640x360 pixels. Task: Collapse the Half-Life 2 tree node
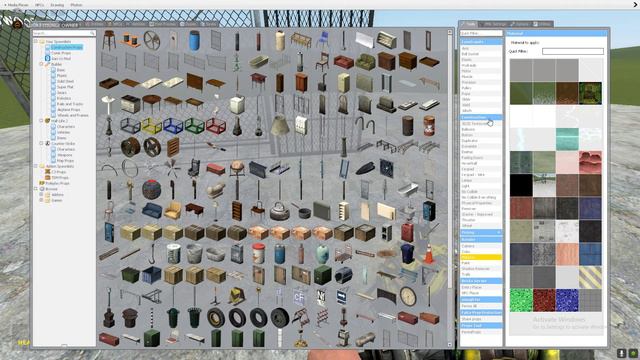(x=41, y=121)
